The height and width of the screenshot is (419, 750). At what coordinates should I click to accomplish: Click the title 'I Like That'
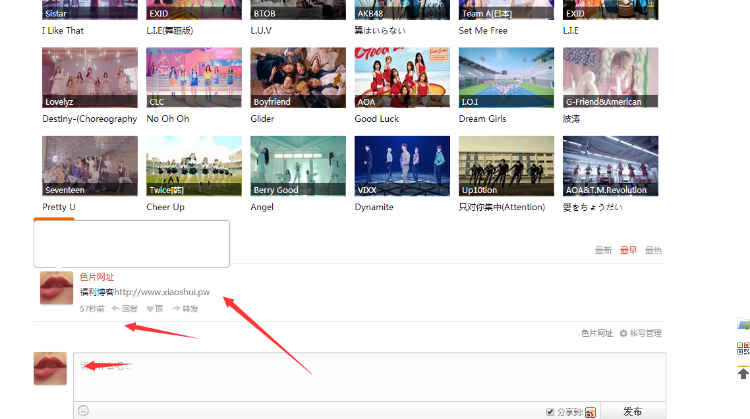[x=63, y=31]
